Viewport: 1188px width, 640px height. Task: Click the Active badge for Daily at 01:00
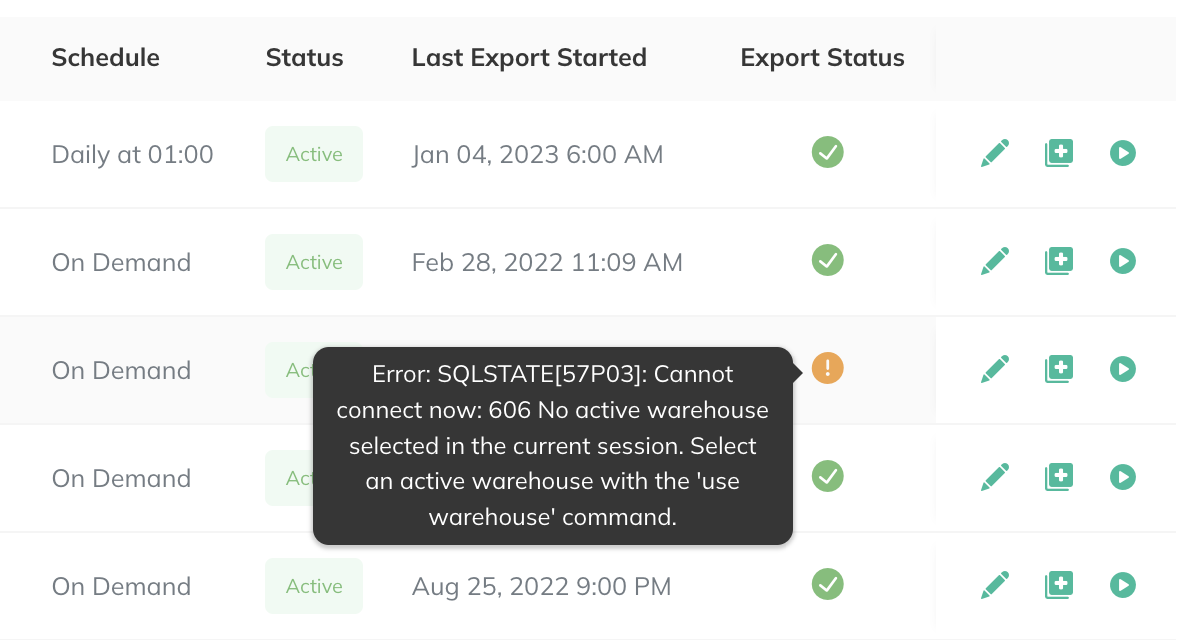[x=314, y=154]
